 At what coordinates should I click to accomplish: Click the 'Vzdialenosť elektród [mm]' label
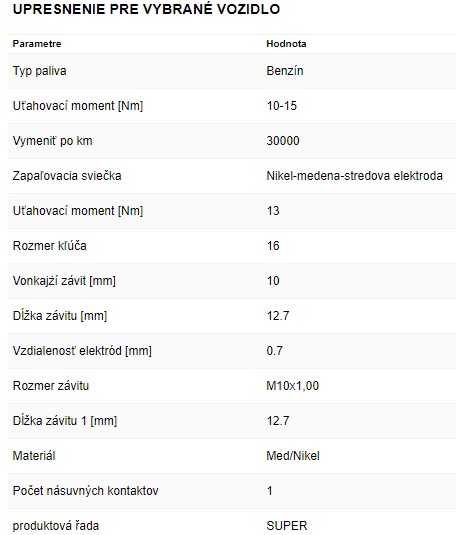pos(82,351)
